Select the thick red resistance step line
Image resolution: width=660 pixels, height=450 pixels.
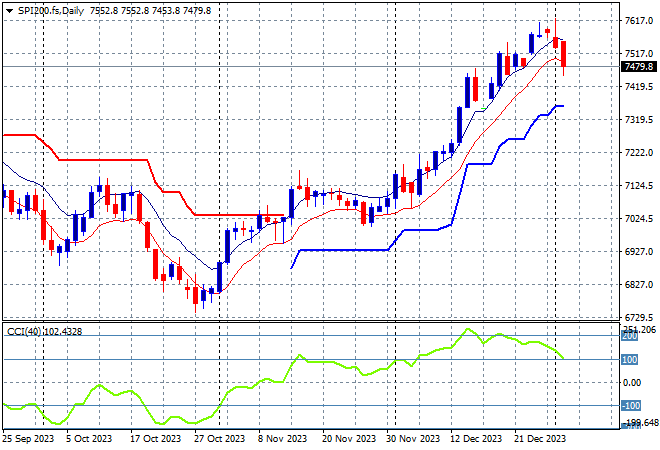click(x=100, y=159)
